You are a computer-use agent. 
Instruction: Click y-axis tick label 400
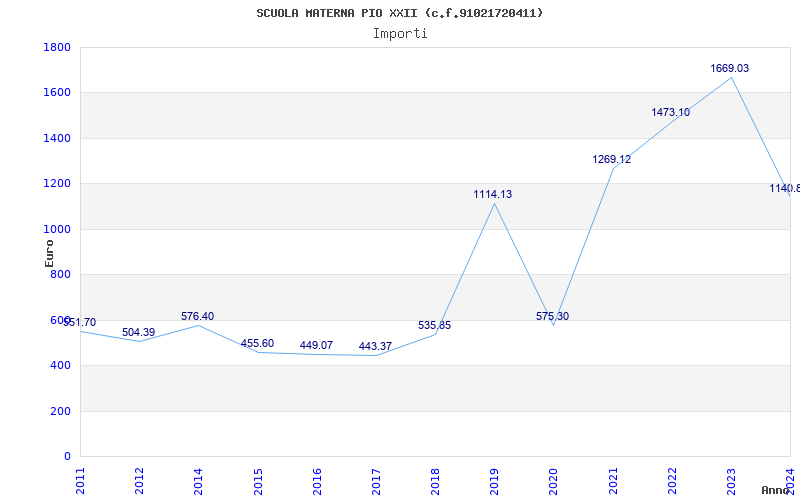click(61, 366)
